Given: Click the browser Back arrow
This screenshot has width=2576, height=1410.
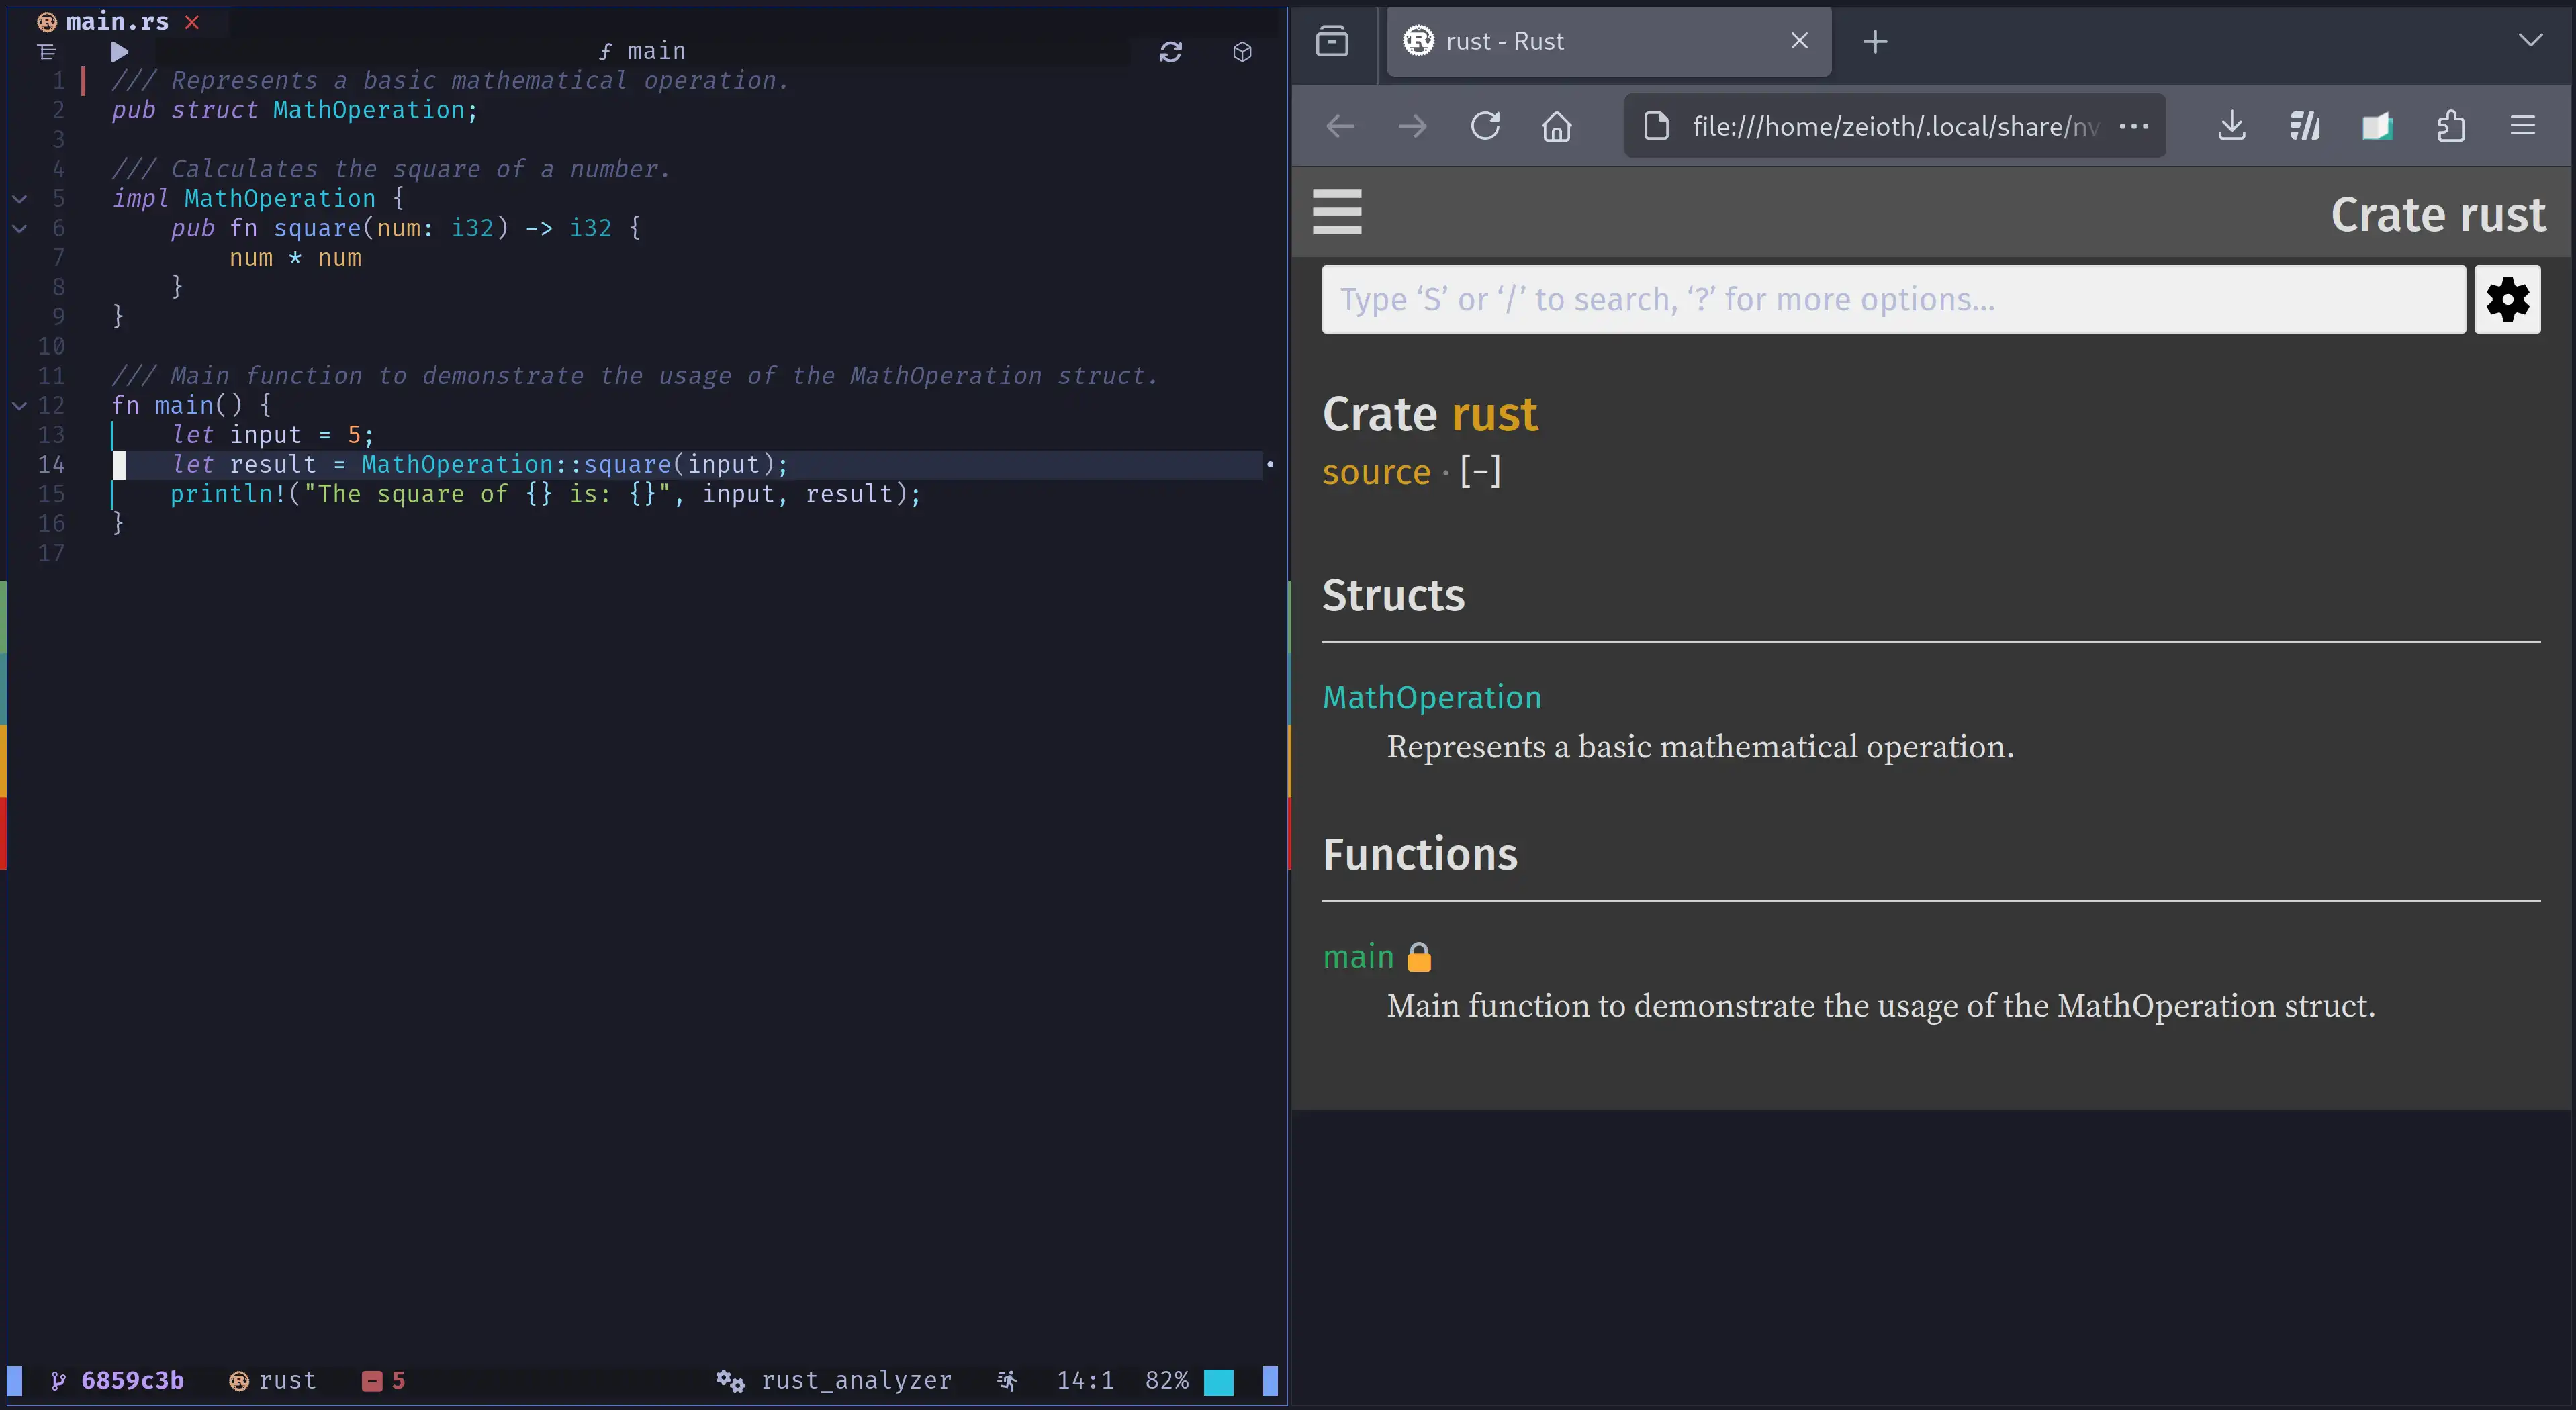Looking at the screenshot, I should click(x=1340, y=126).
